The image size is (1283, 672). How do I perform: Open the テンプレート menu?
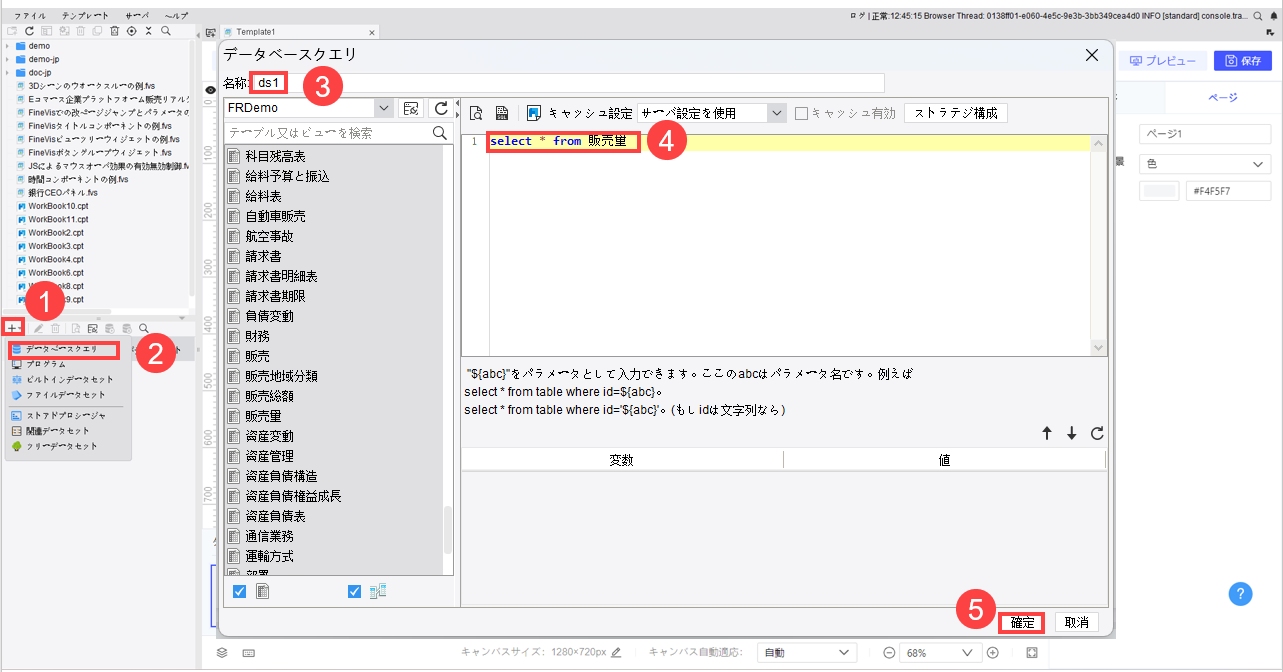point(85,17)
